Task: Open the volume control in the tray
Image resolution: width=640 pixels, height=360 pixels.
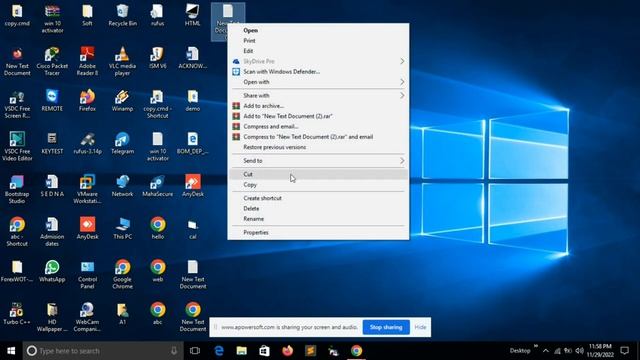Action: click(580, 351)
